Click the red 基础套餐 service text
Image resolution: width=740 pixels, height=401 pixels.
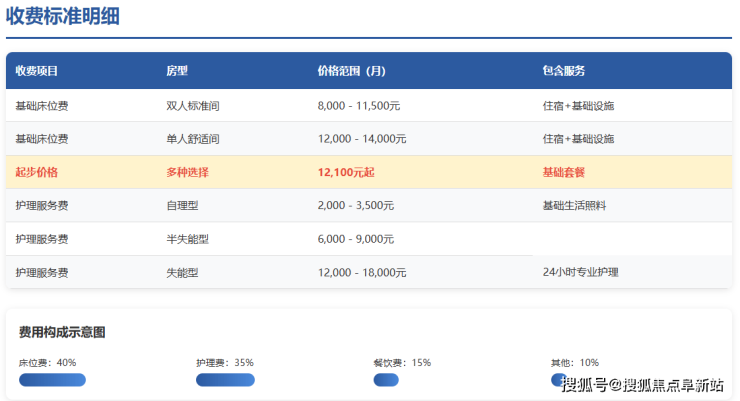(x=563, y=172)
